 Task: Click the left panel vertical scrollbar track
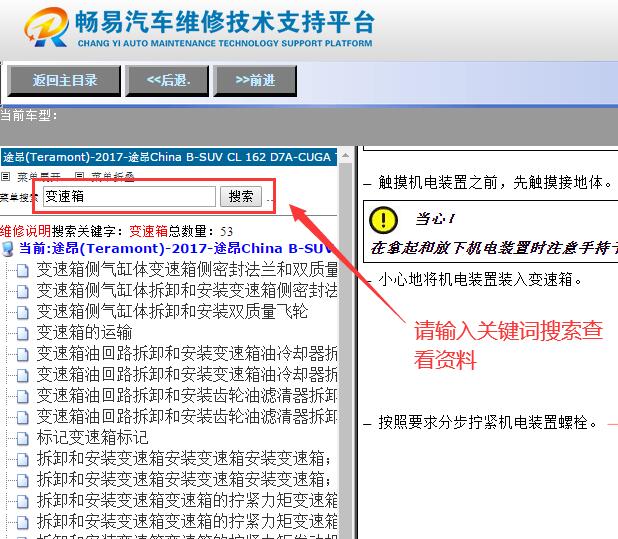(346, 351)
